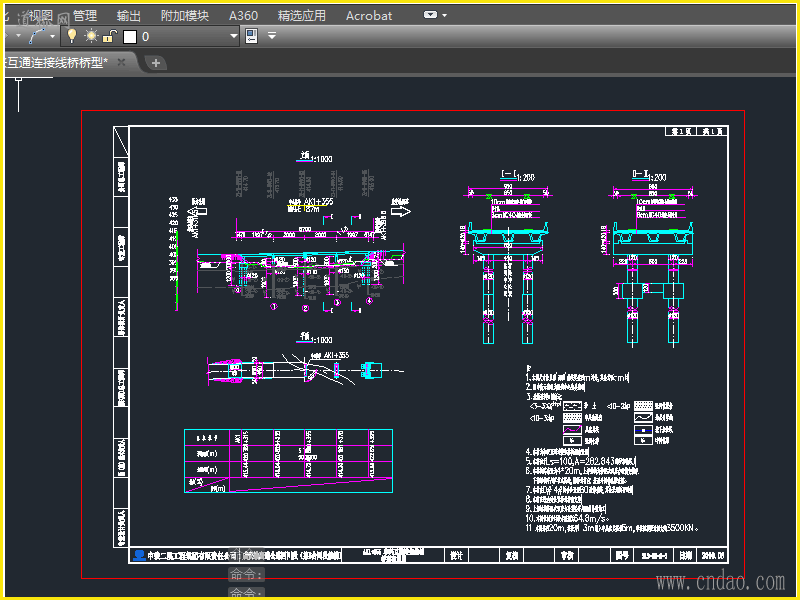Viewport: 800px width, 600px height.
Task: Toggle layer on/off lightbulb icon
Action: point(72,36)
